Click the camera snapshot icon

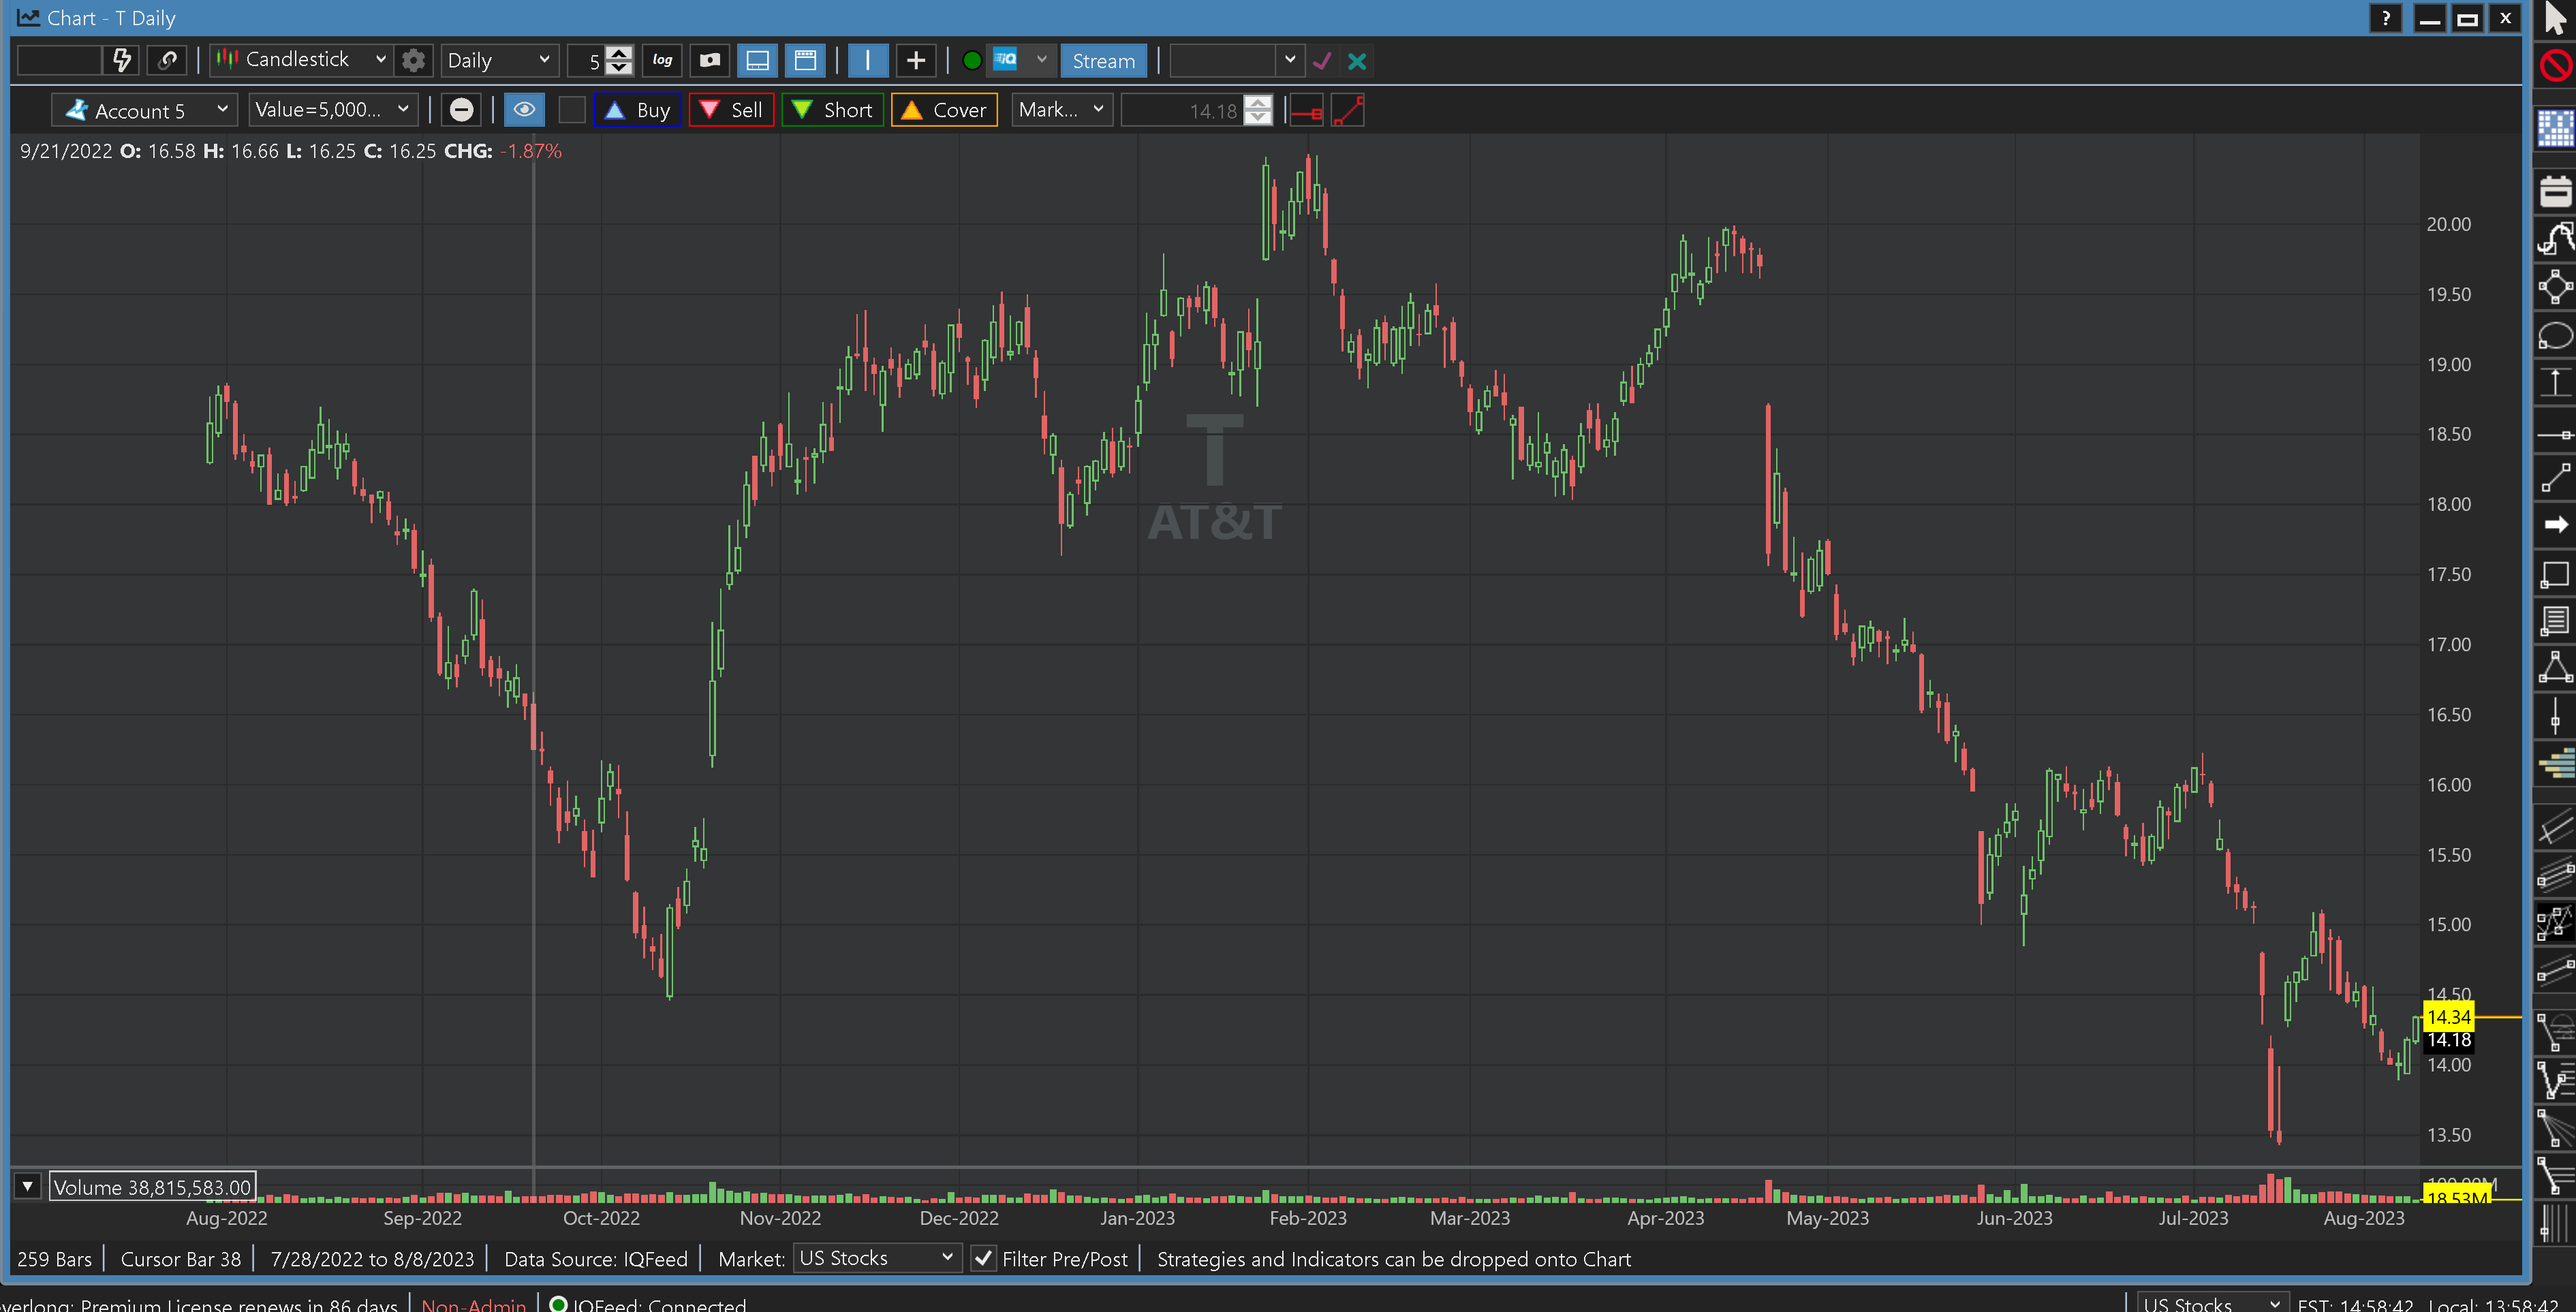[710, 60]
